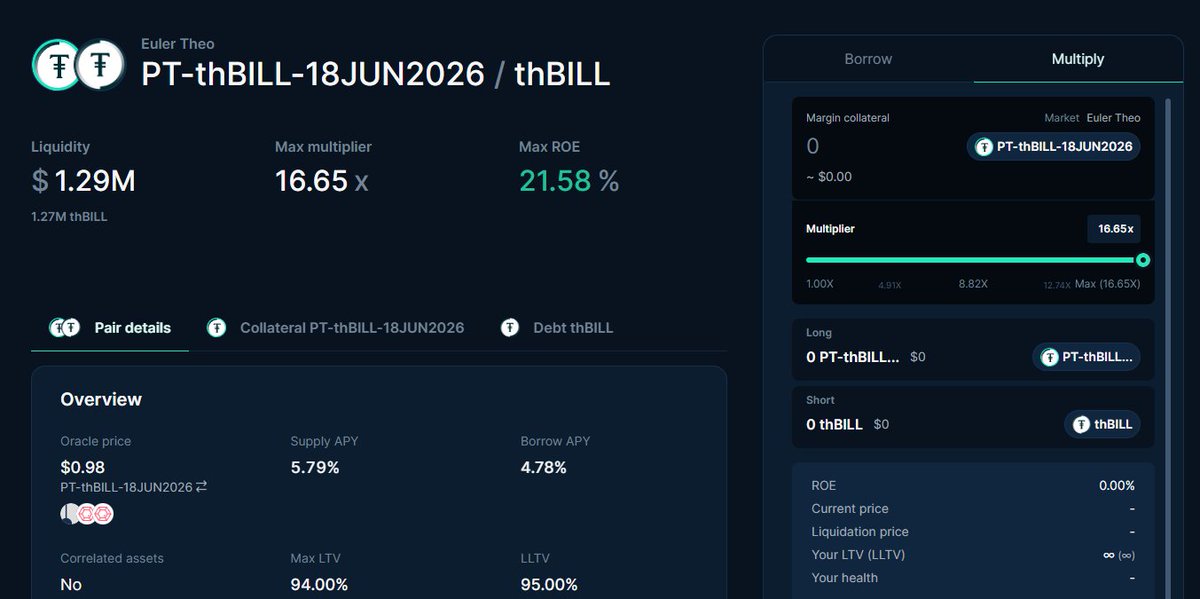The height and width of the screenshot is (599, 1200).
Task: Open the Long asset PT-thBILL selector
Action: click(1086, 357)
